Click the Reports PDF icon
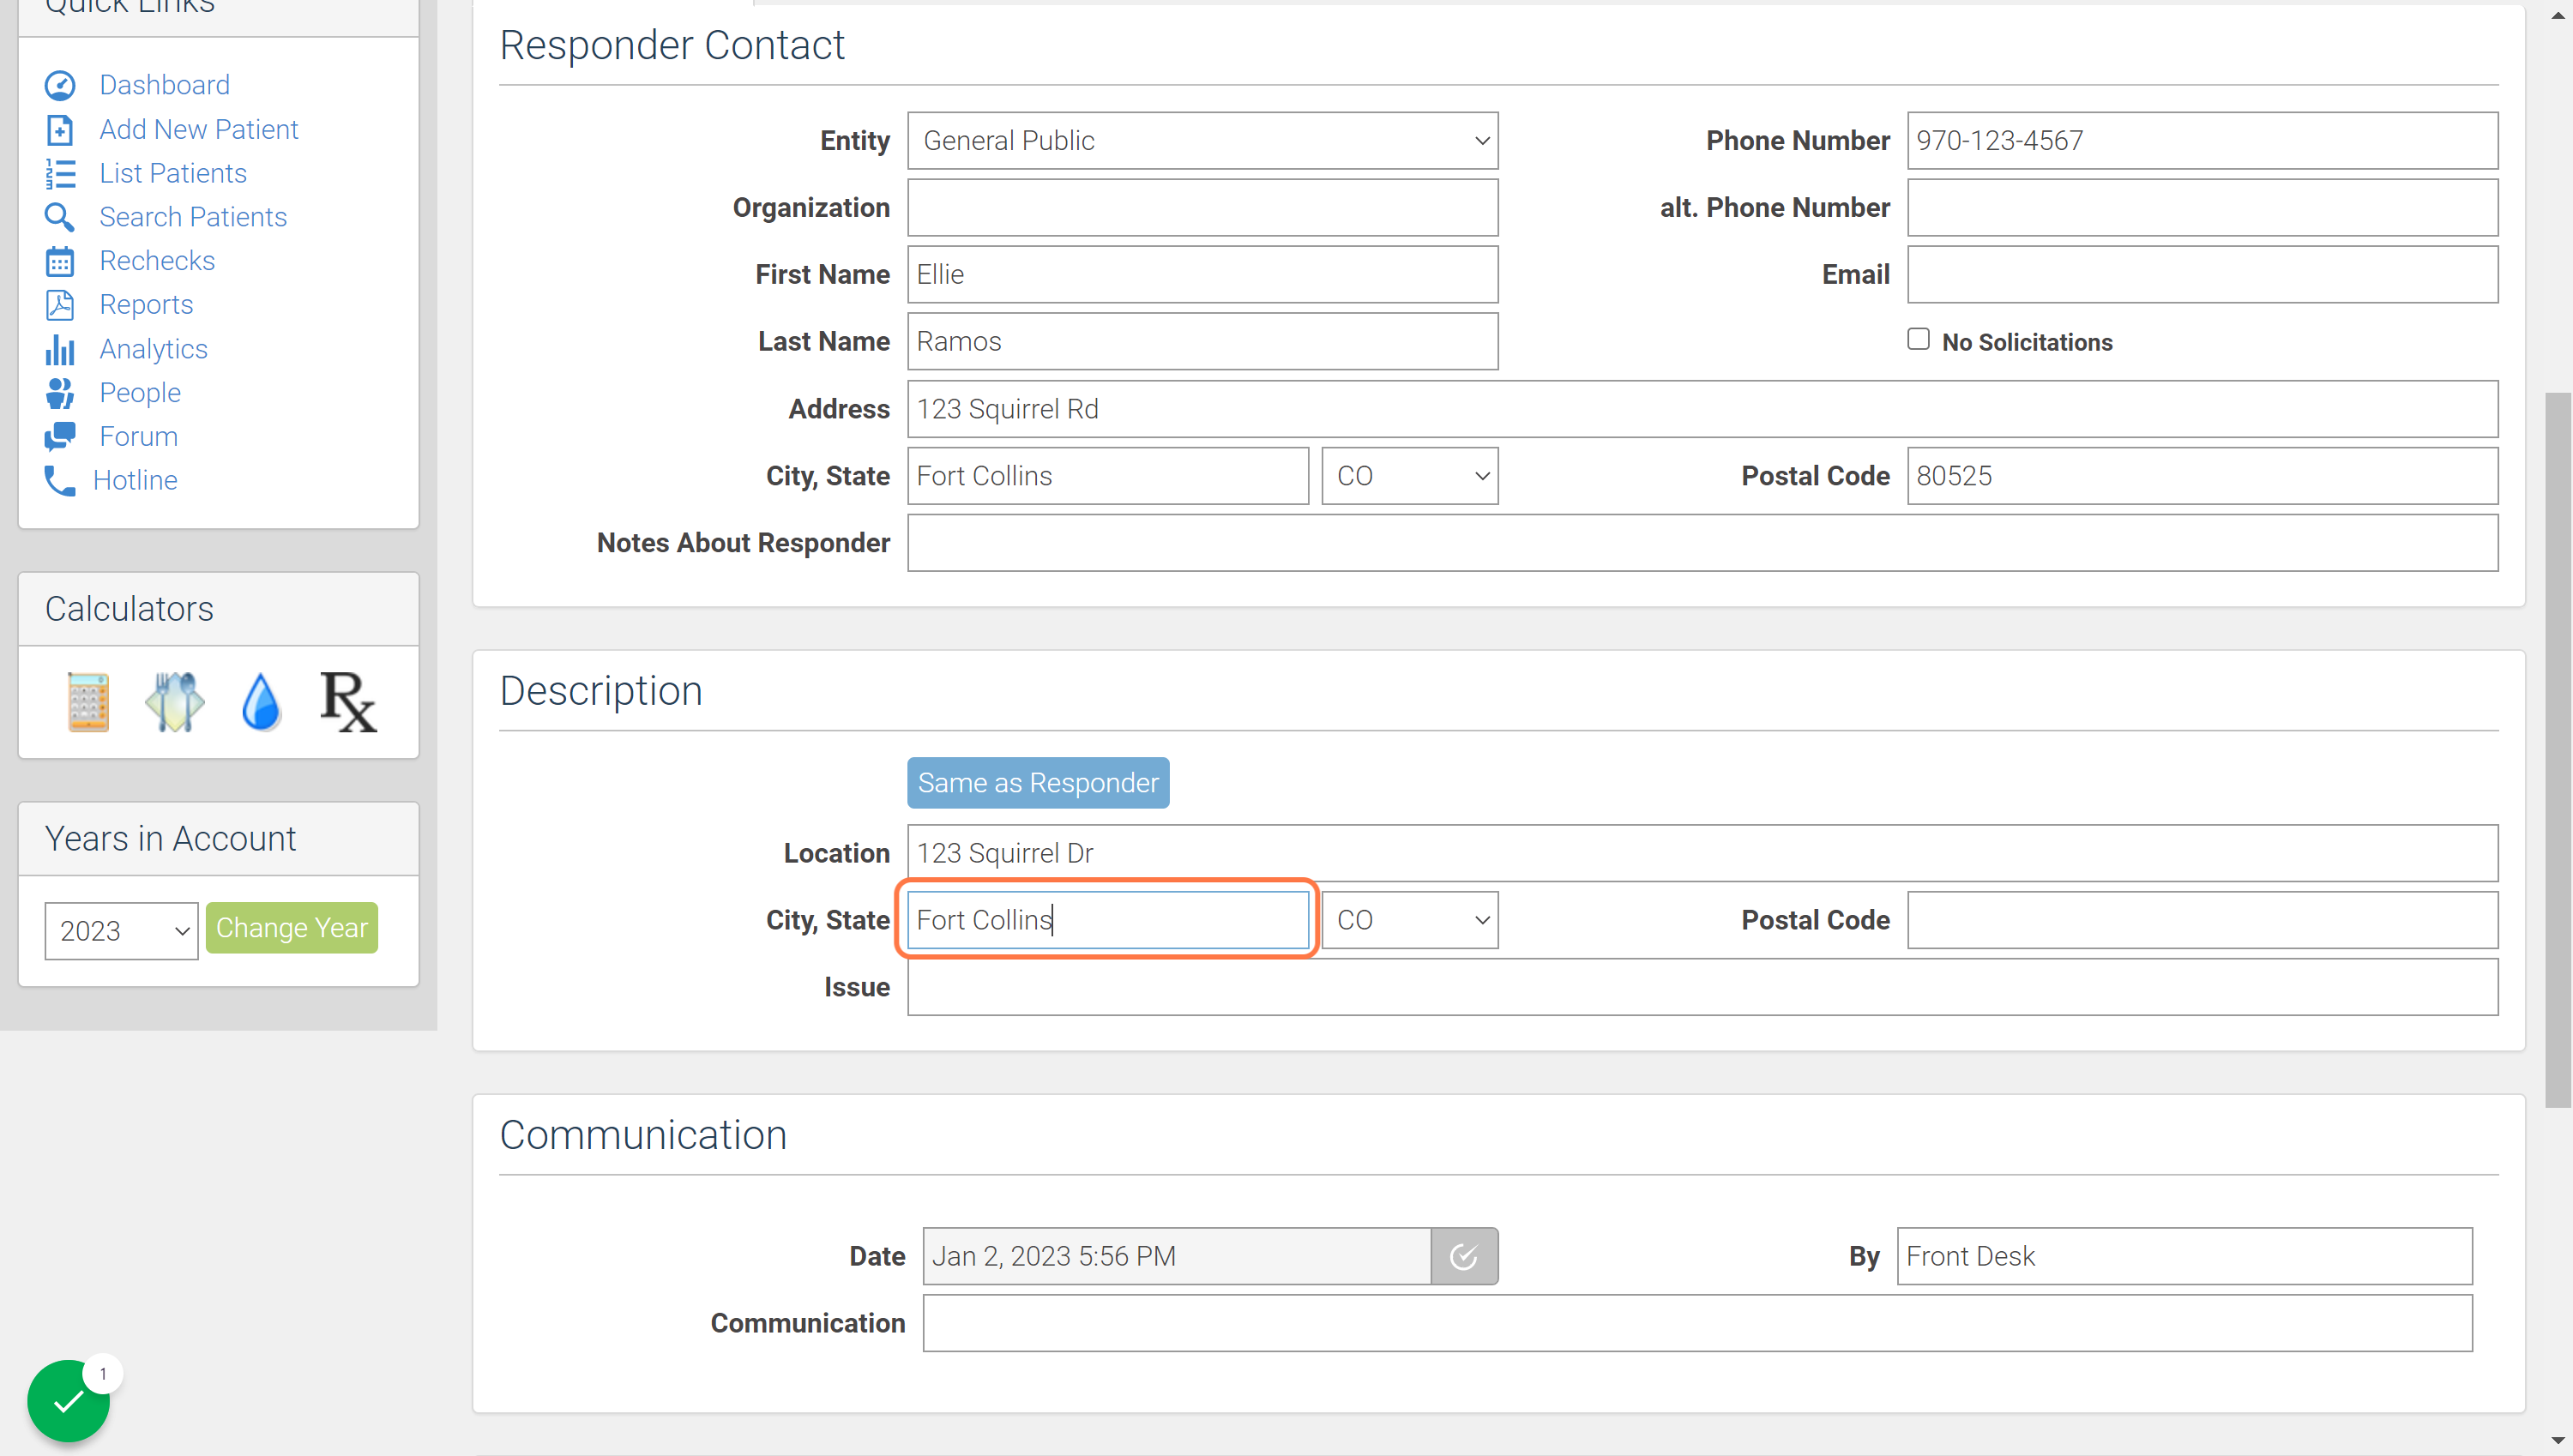This screenshot has width=2573, height=1456. click(x=60, y=305)
